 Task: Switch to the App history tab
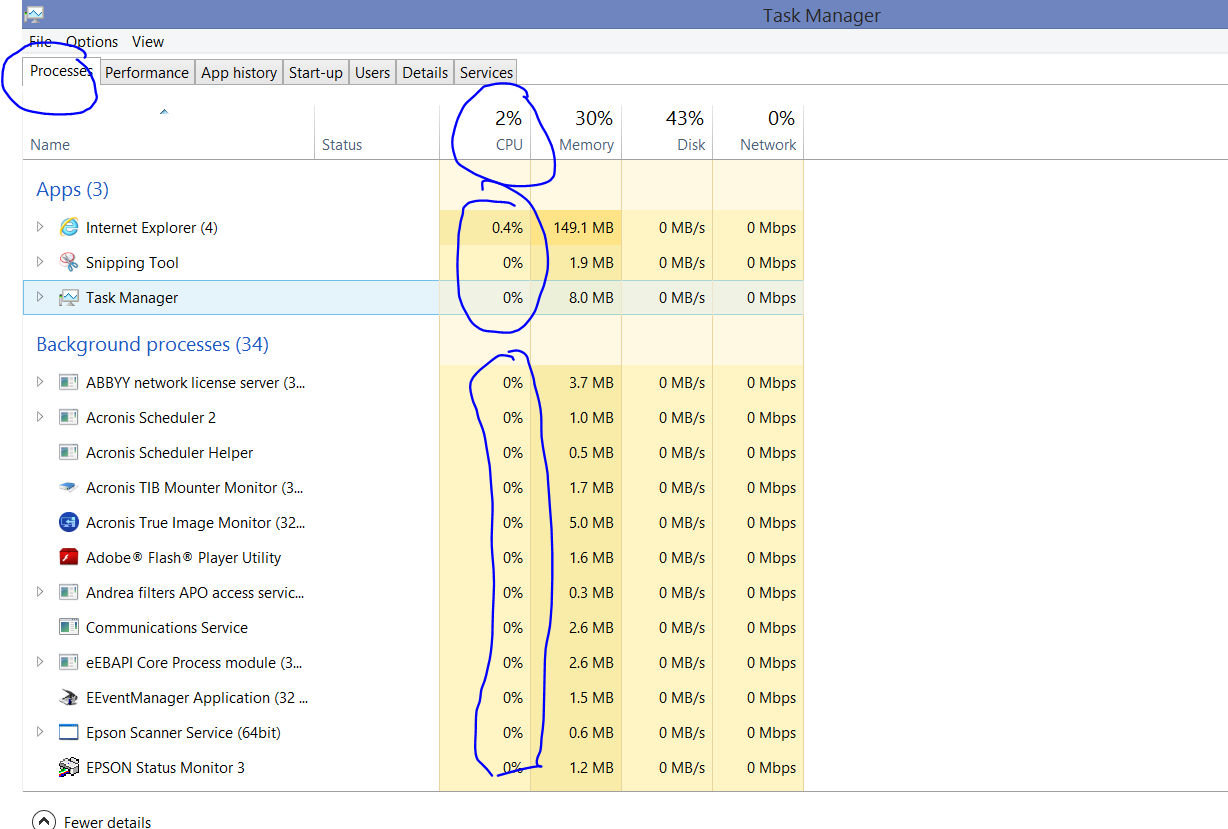click(x=239, y=72)
